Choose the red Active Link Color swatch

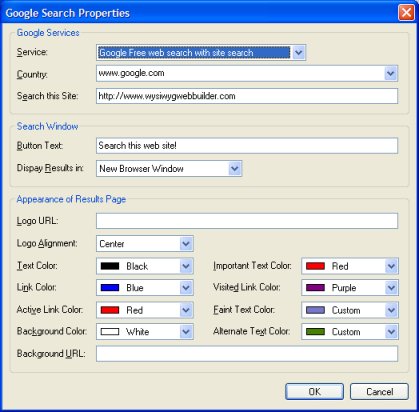coord(110,310)
